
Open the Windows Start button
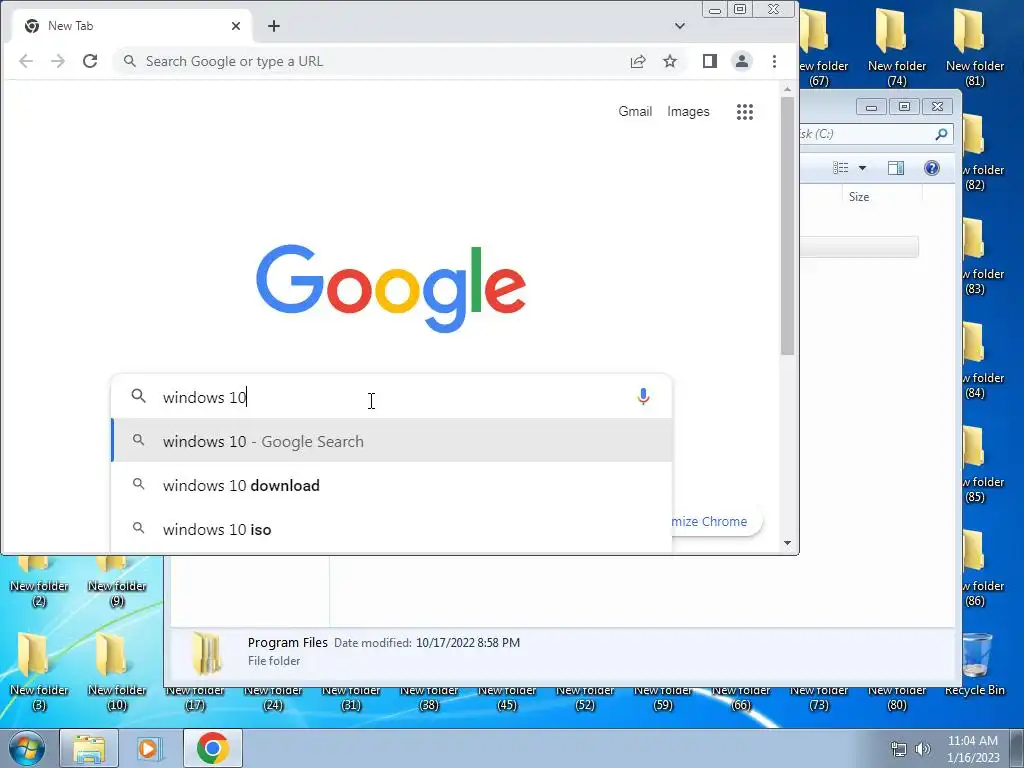pos(27,748)
